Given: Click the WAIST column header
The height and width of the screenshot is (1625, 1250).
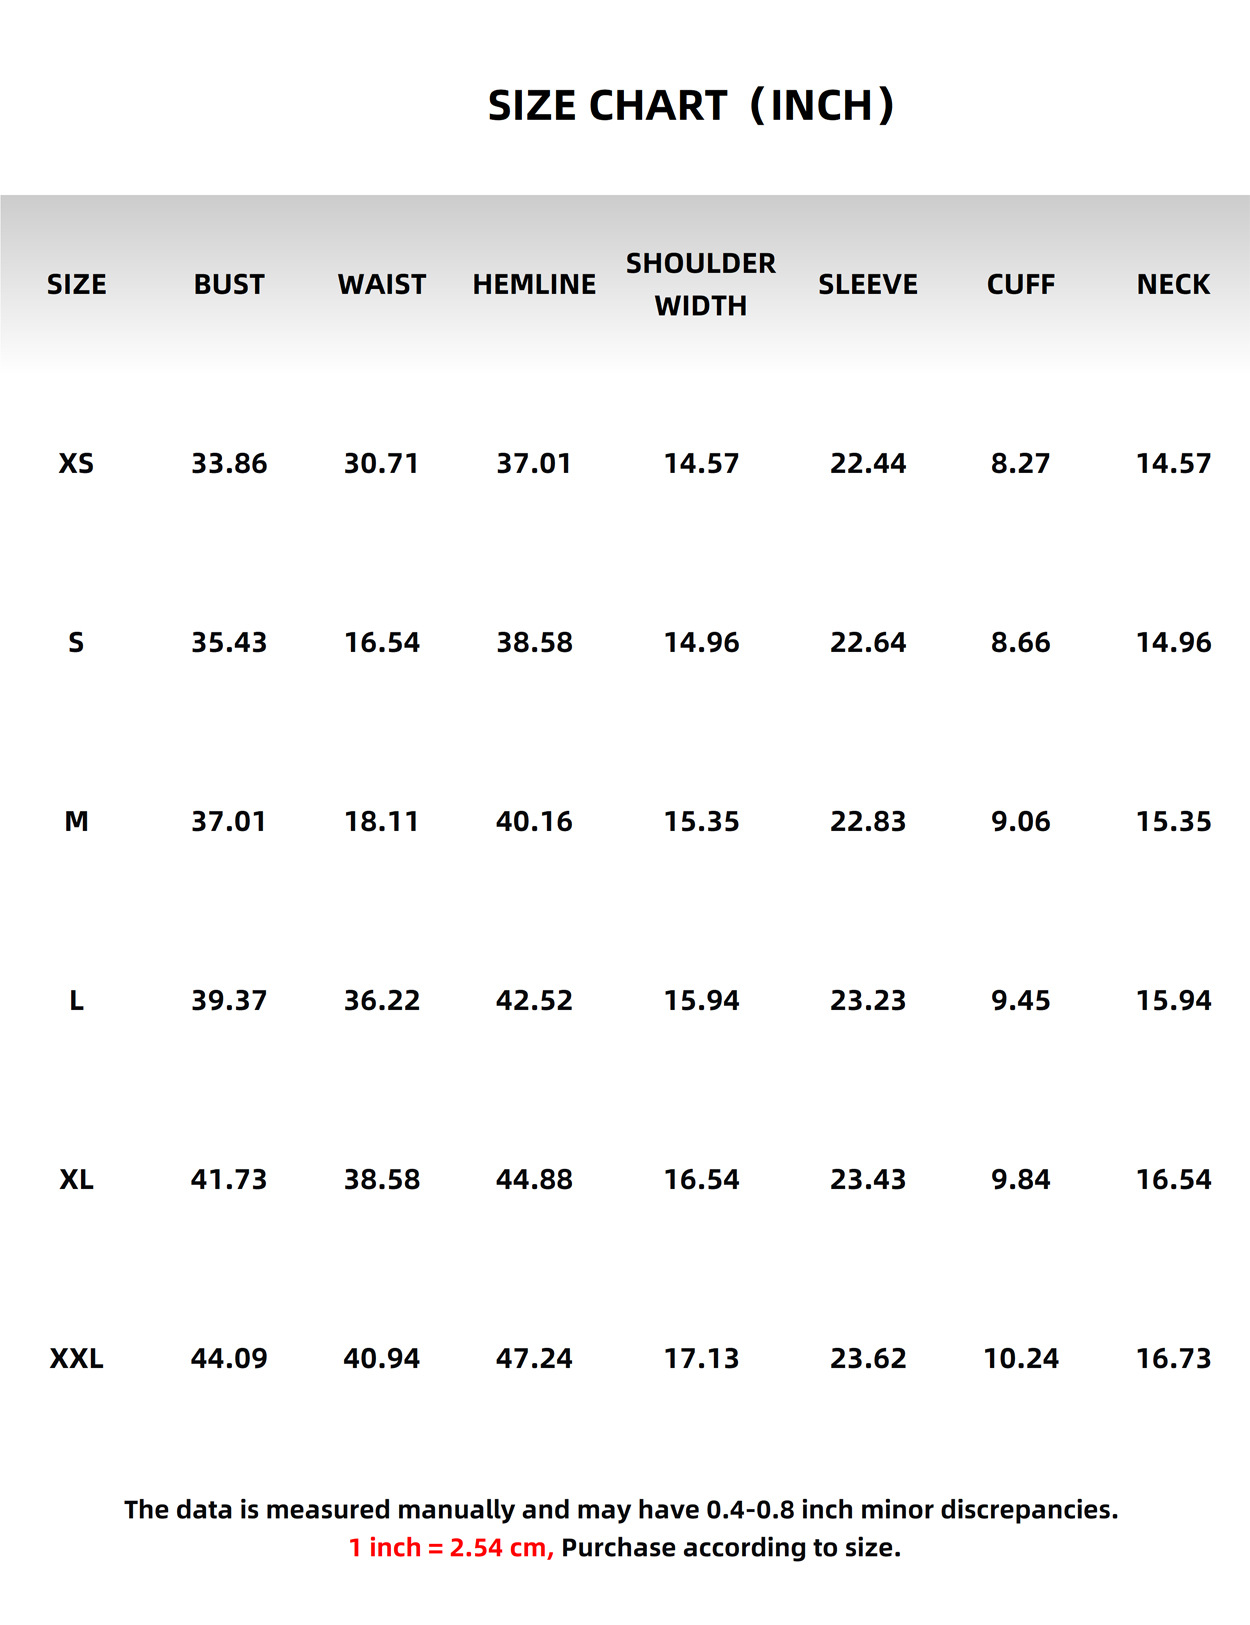Looking at the screenshot, I should [382, 285].
